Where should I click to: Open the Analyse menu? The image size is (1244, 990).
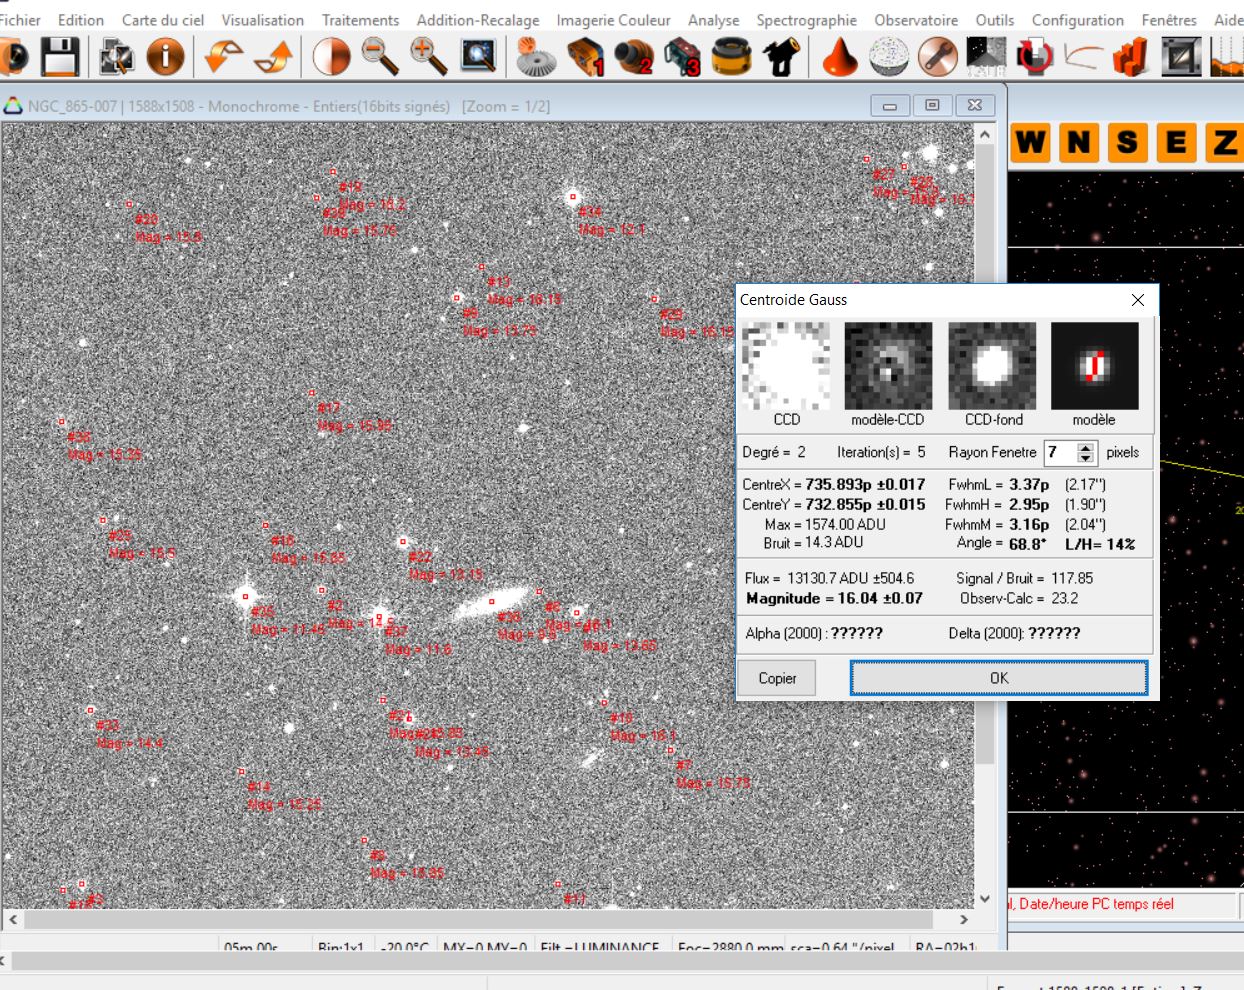click(713, 19)
